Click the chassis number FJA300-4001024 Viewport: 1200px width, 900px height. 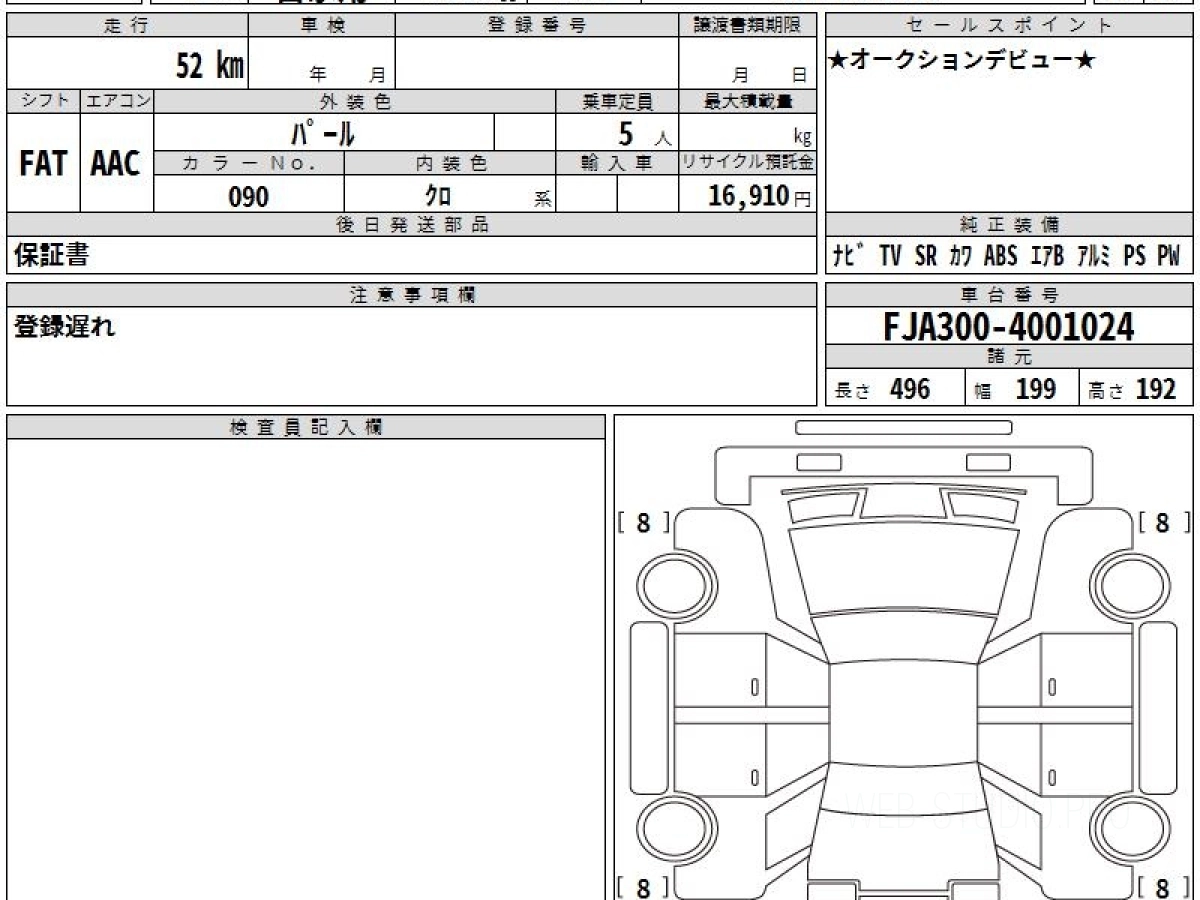1009,326
